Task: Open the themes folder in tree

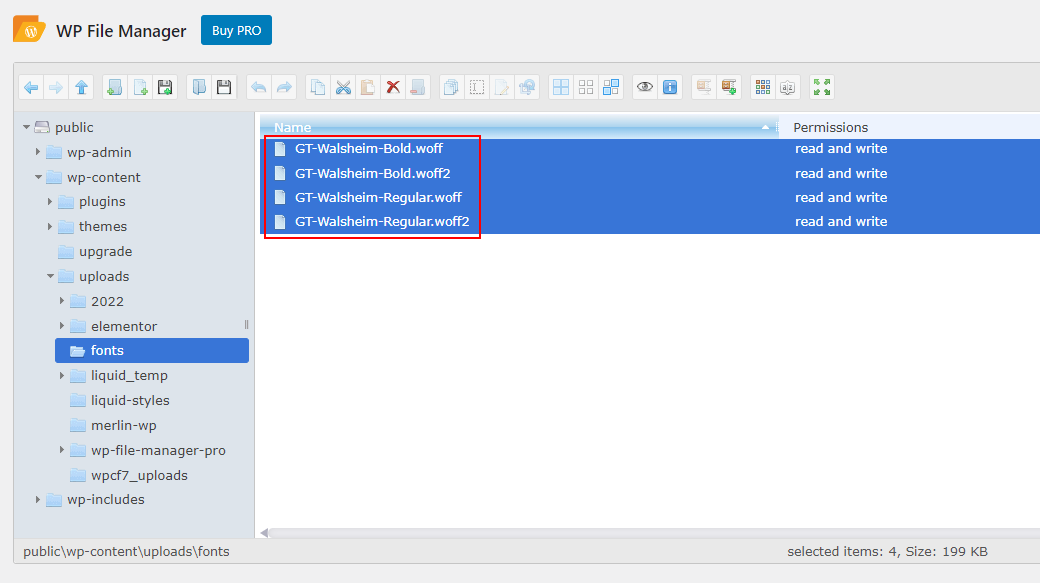Action: [103, 226]
